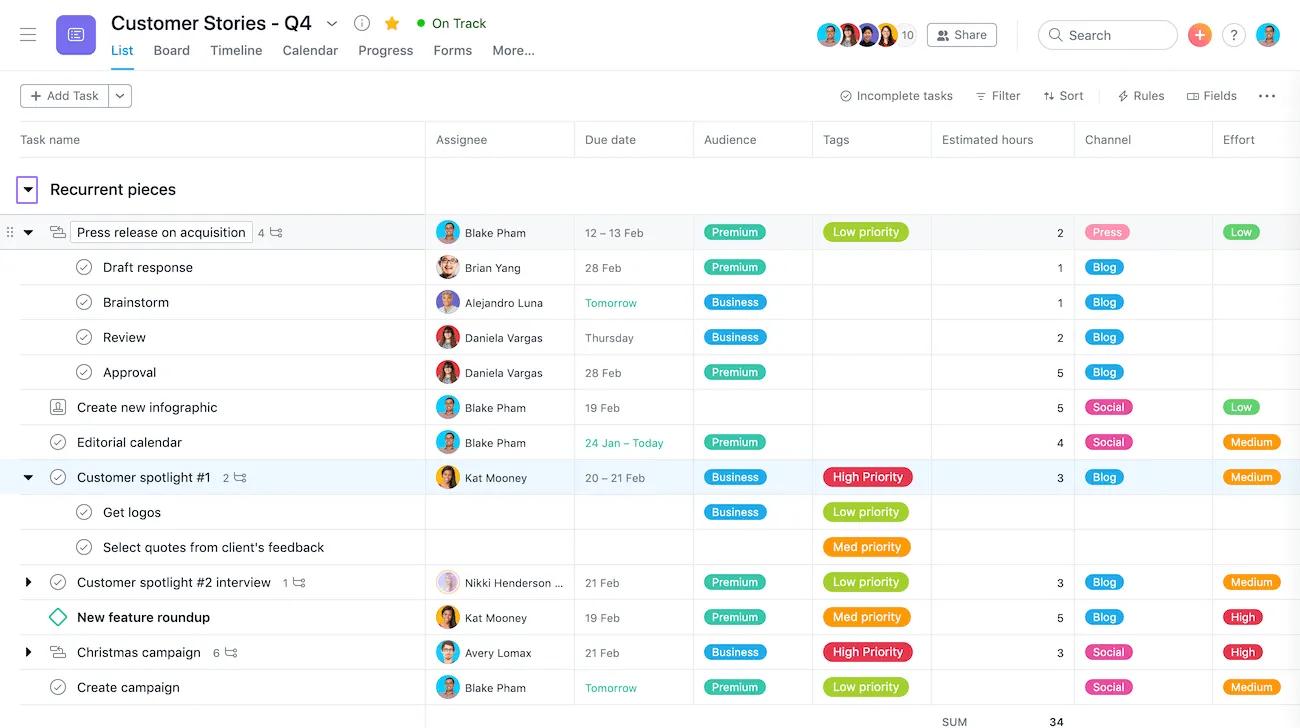This screenshot has height=728, width=1300.
Task: Check off the Editorial calendar task
Action: (x=58, y=442)
